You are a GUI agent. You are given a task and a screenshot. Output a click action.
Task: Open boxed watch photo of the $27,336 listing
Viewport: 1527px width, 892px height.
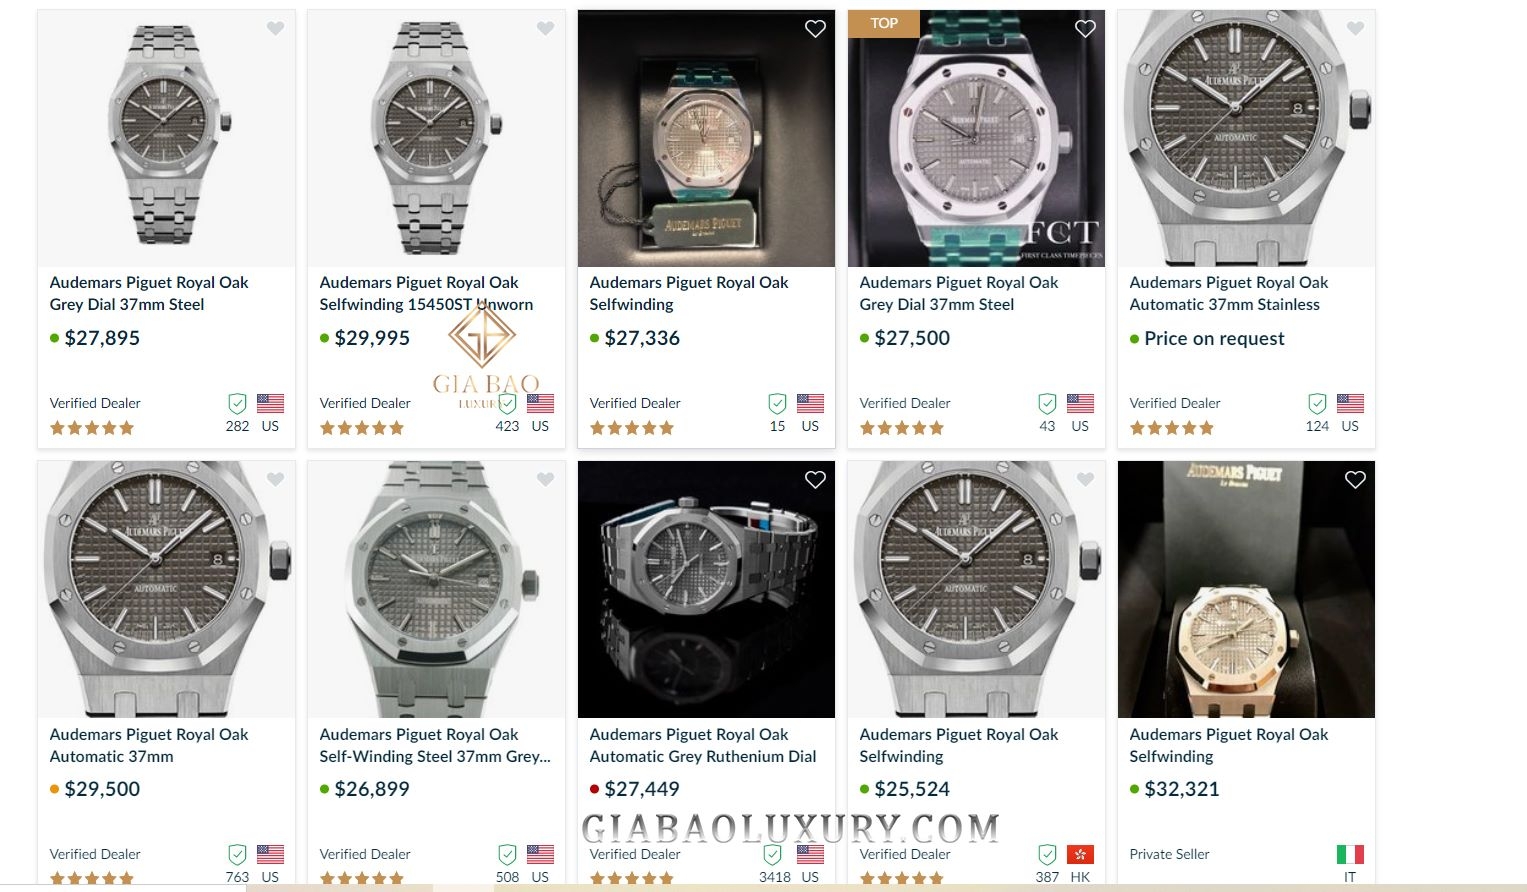click(x=706, y=138)
